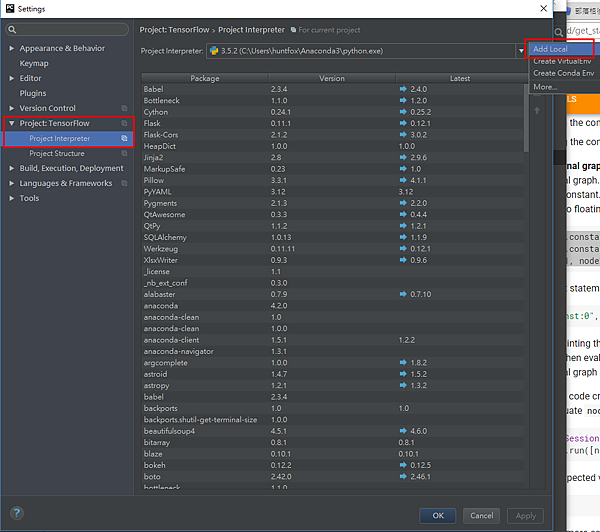Click the update arrow for Babel 2.4.0
Viewport: 600px width, 532px height.
click(403, 89)
